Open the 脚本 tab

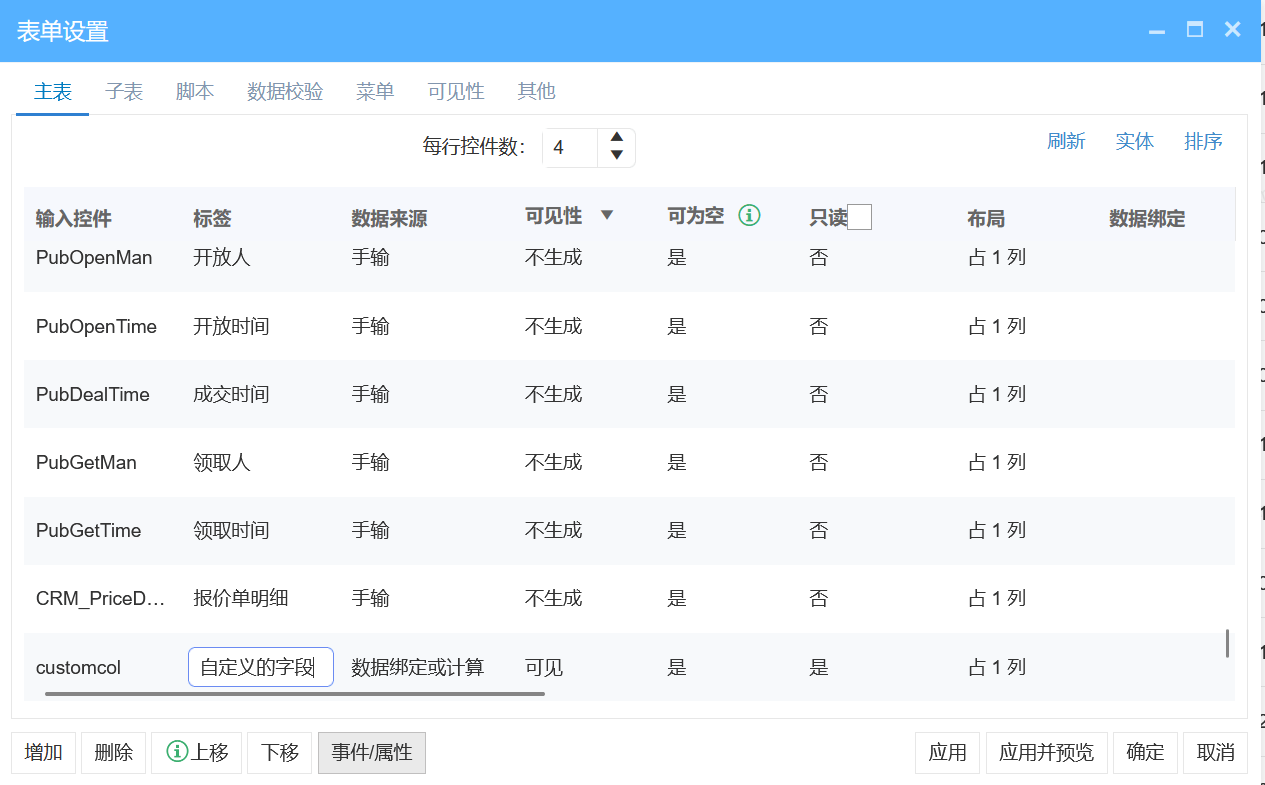194,91
